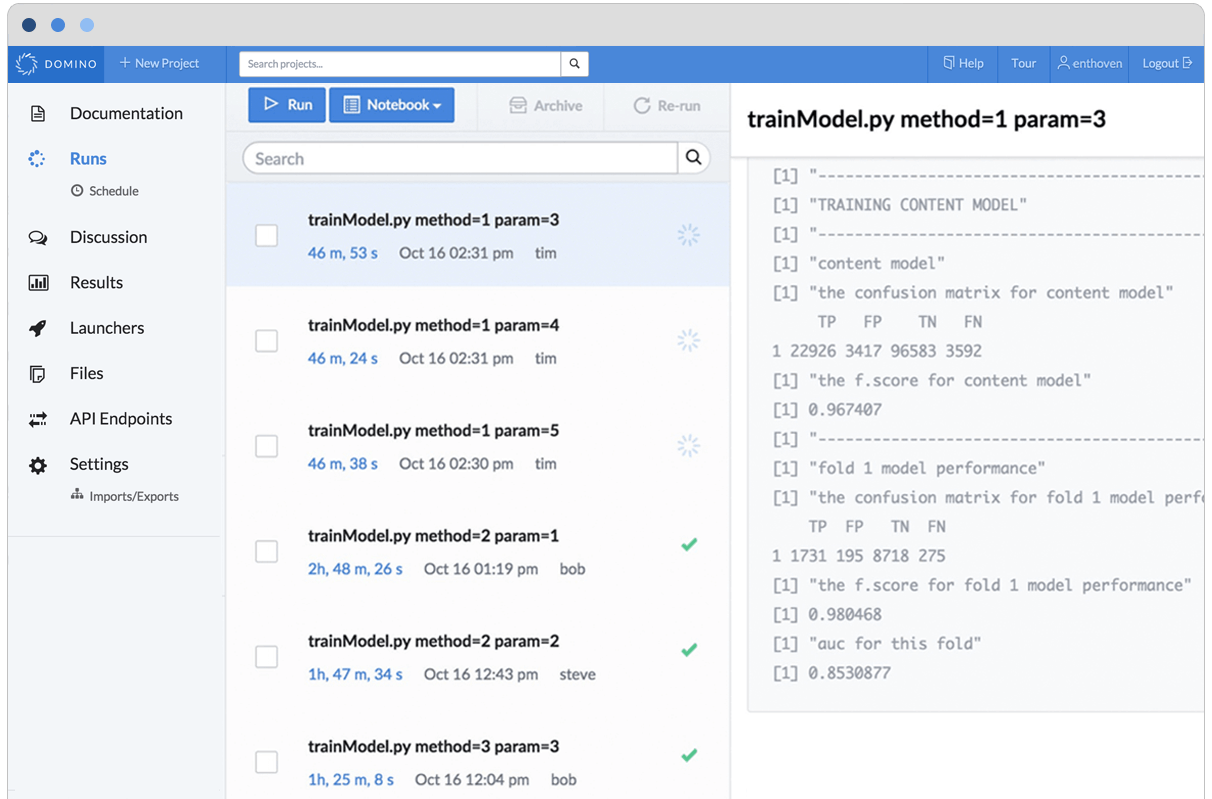Click the Archive box icon
Viewport: 1212px width, 799px height.
coord(518,105)
